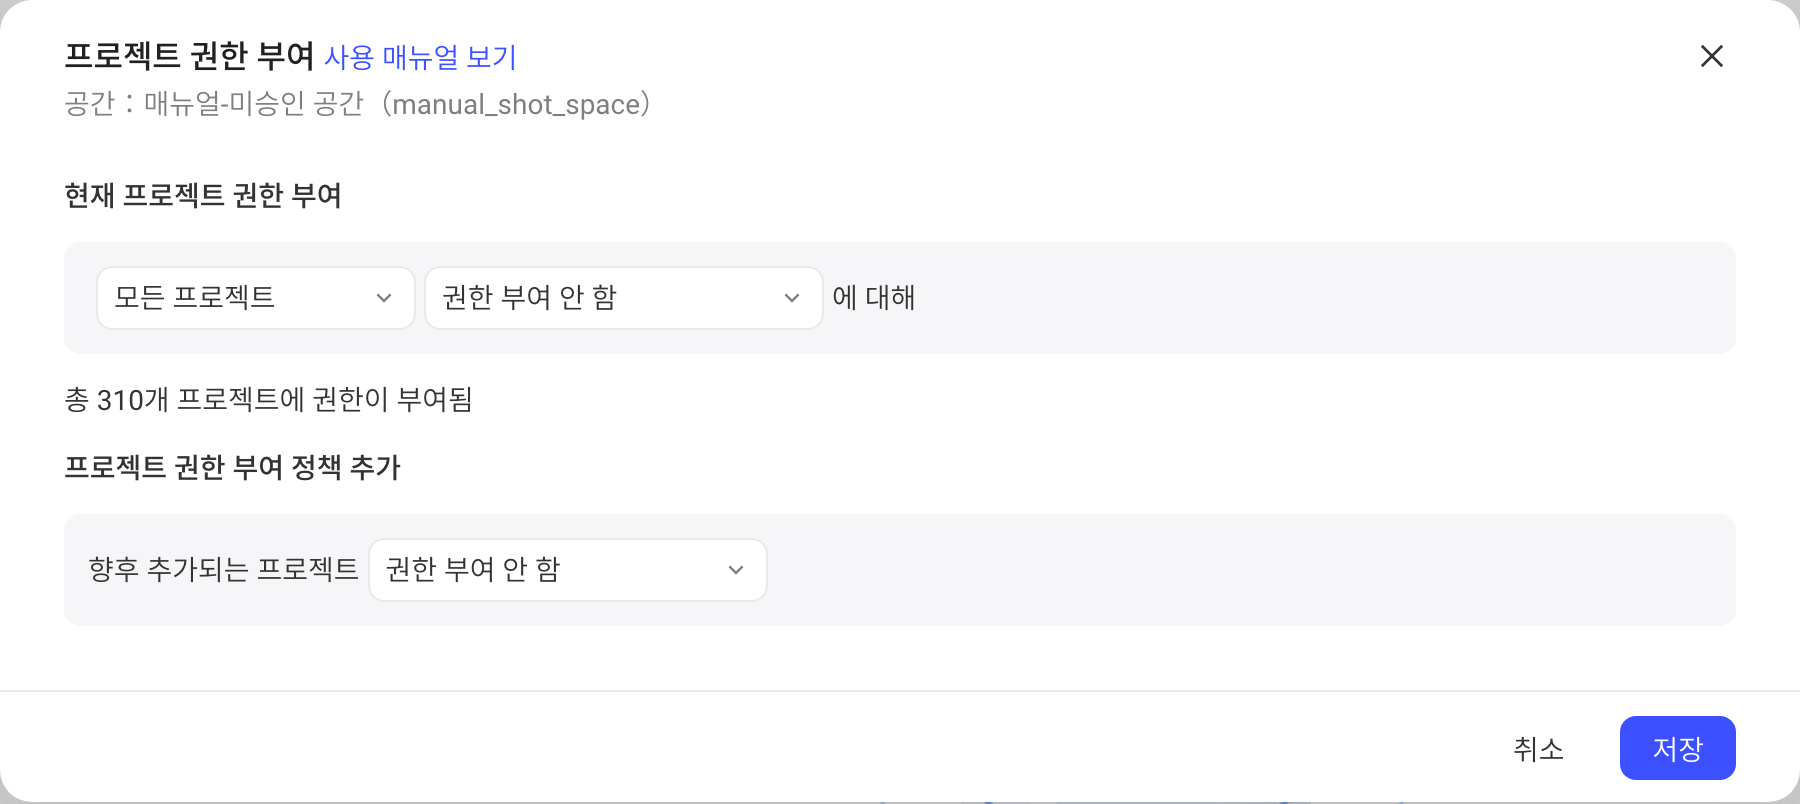Click the 에 대해 text
The image size is (1800, 804).
(x=874, y=297)
